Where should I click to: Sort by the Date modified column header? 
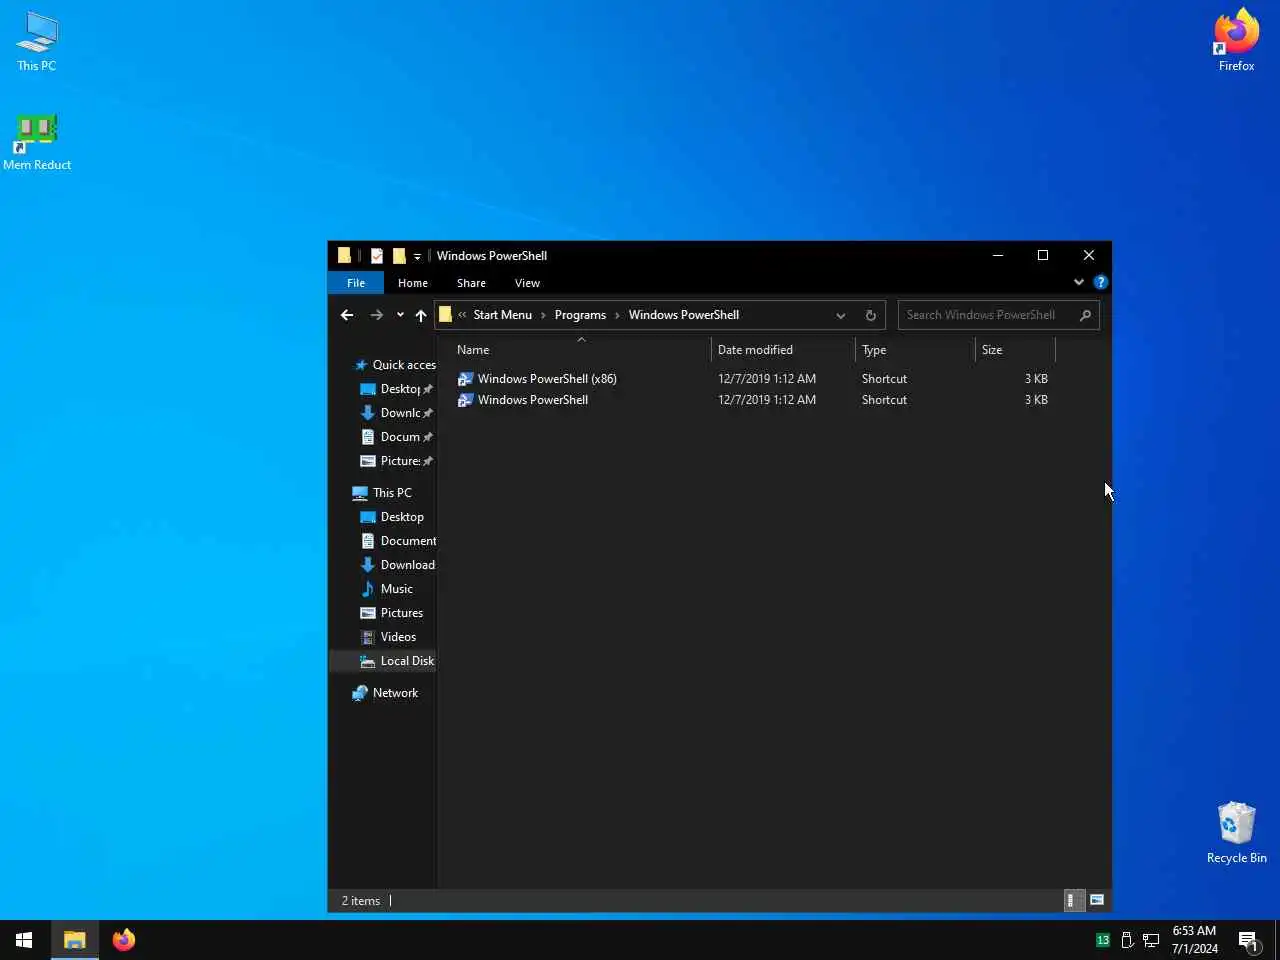tap(783, 350)
